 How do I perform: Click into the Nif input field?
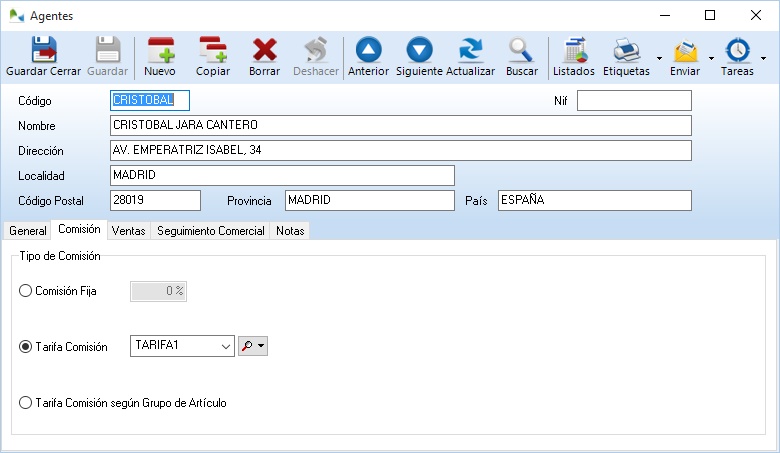pos(634,101)
